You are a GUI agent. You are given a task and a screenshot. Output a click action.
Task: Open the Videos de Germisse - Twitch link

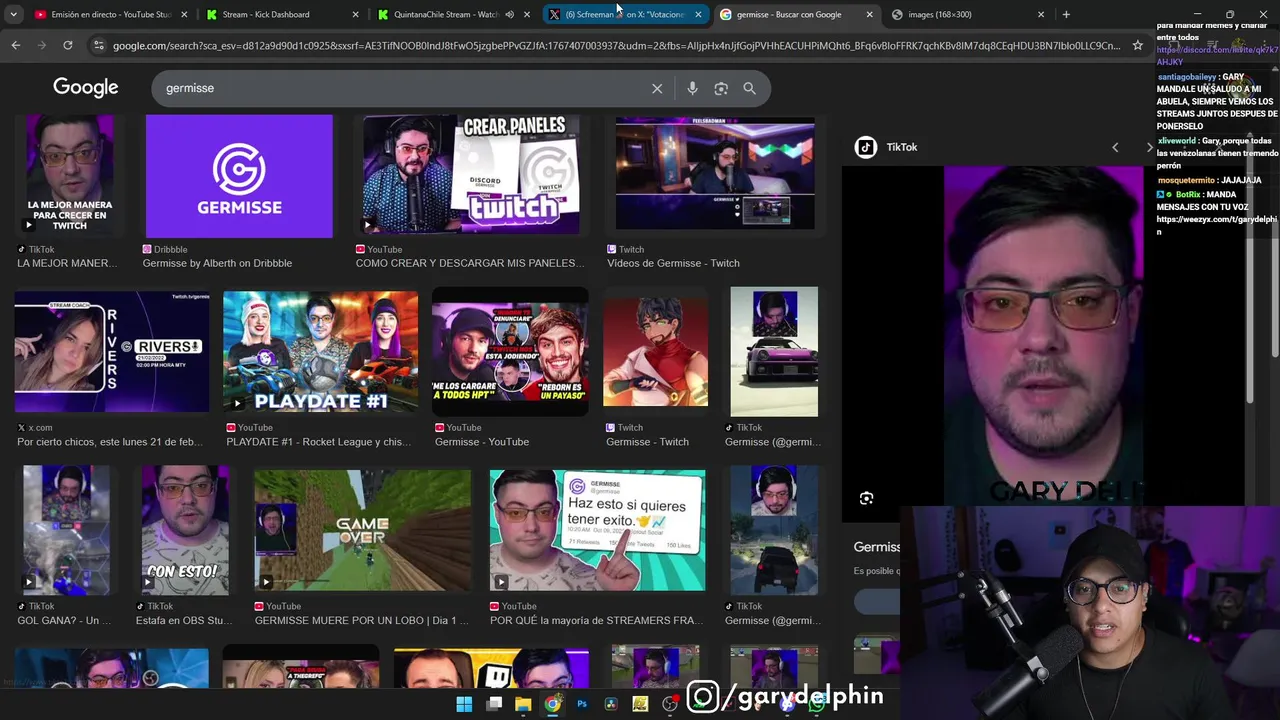[673, 263]
